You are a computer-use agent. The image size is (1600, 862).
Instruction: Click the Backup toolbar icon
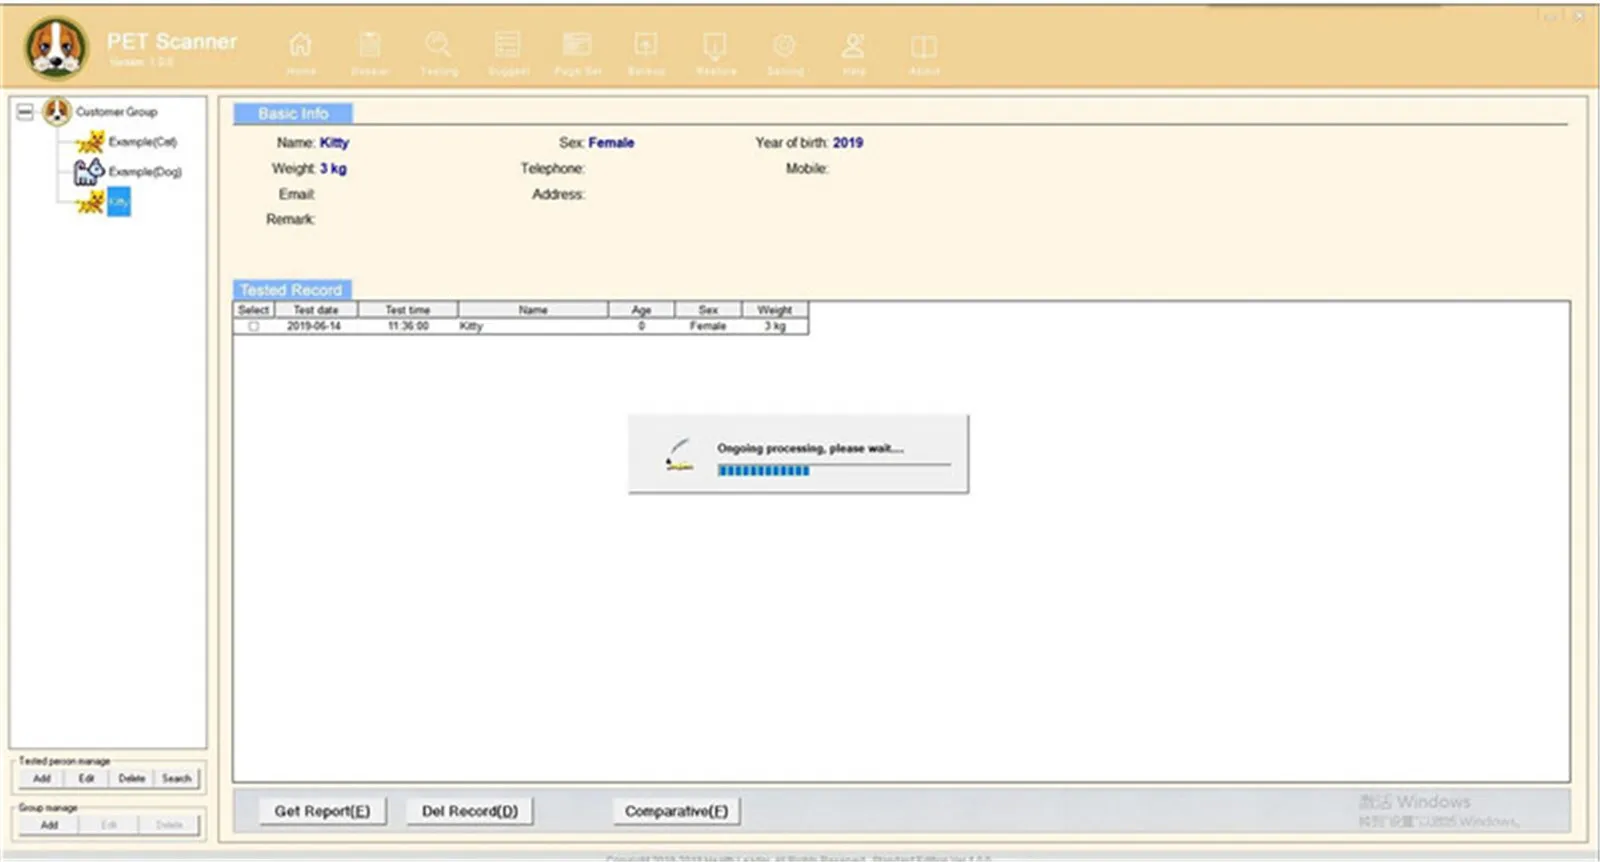(x=646, y=46)
